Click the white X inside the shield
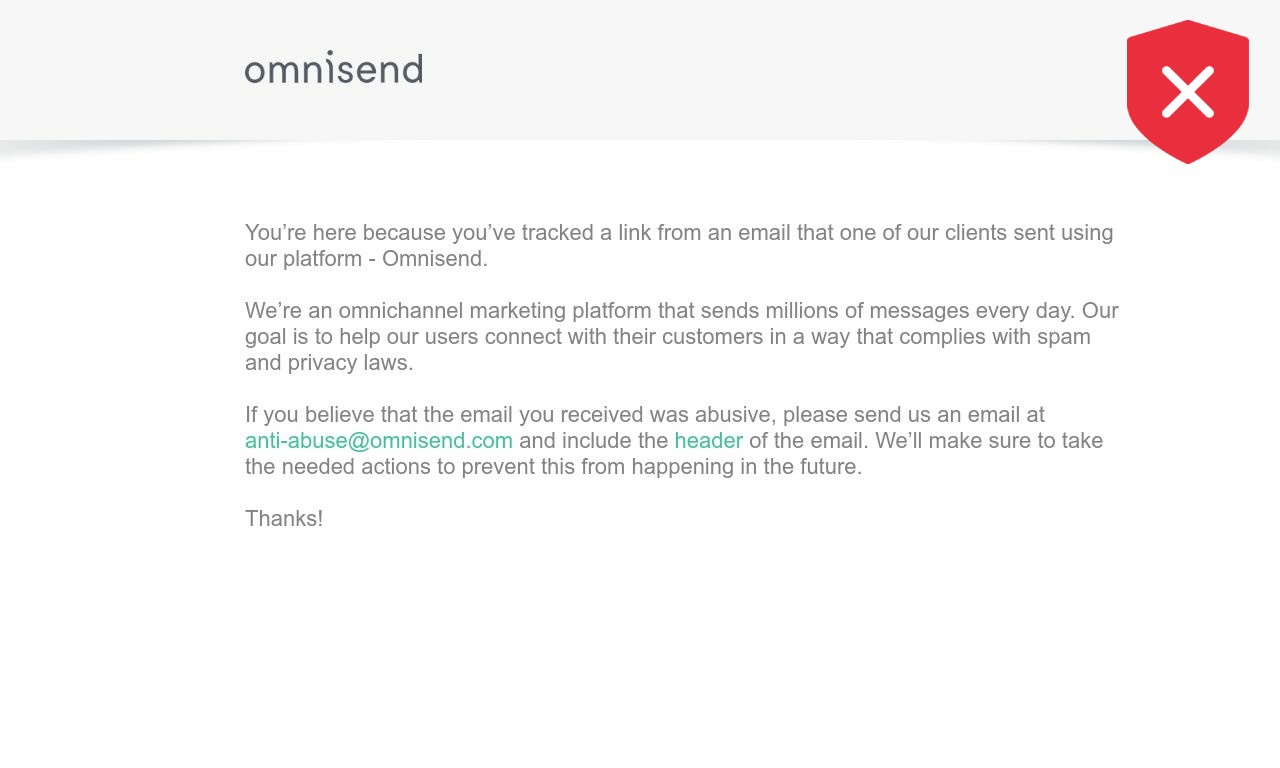 pos(1188,92)
